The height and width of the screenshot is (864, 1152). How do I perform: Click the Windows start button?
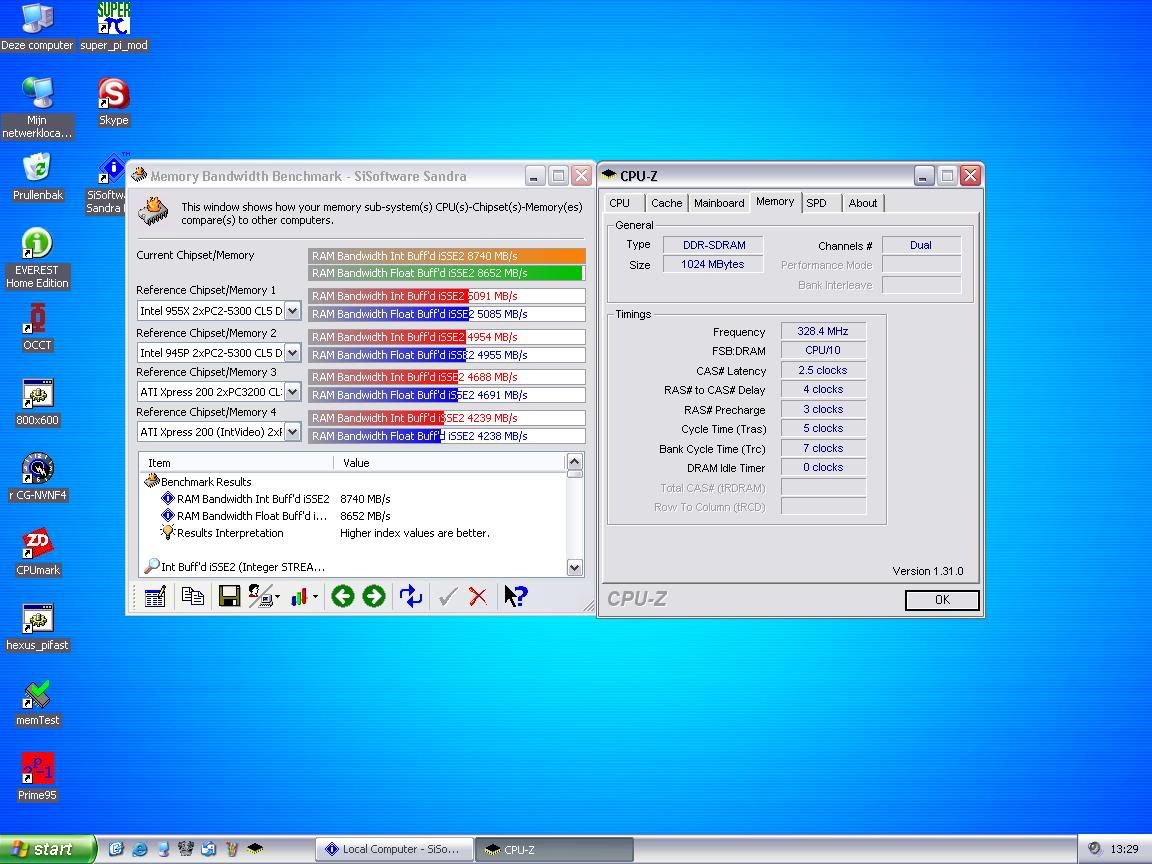(48, 849)
